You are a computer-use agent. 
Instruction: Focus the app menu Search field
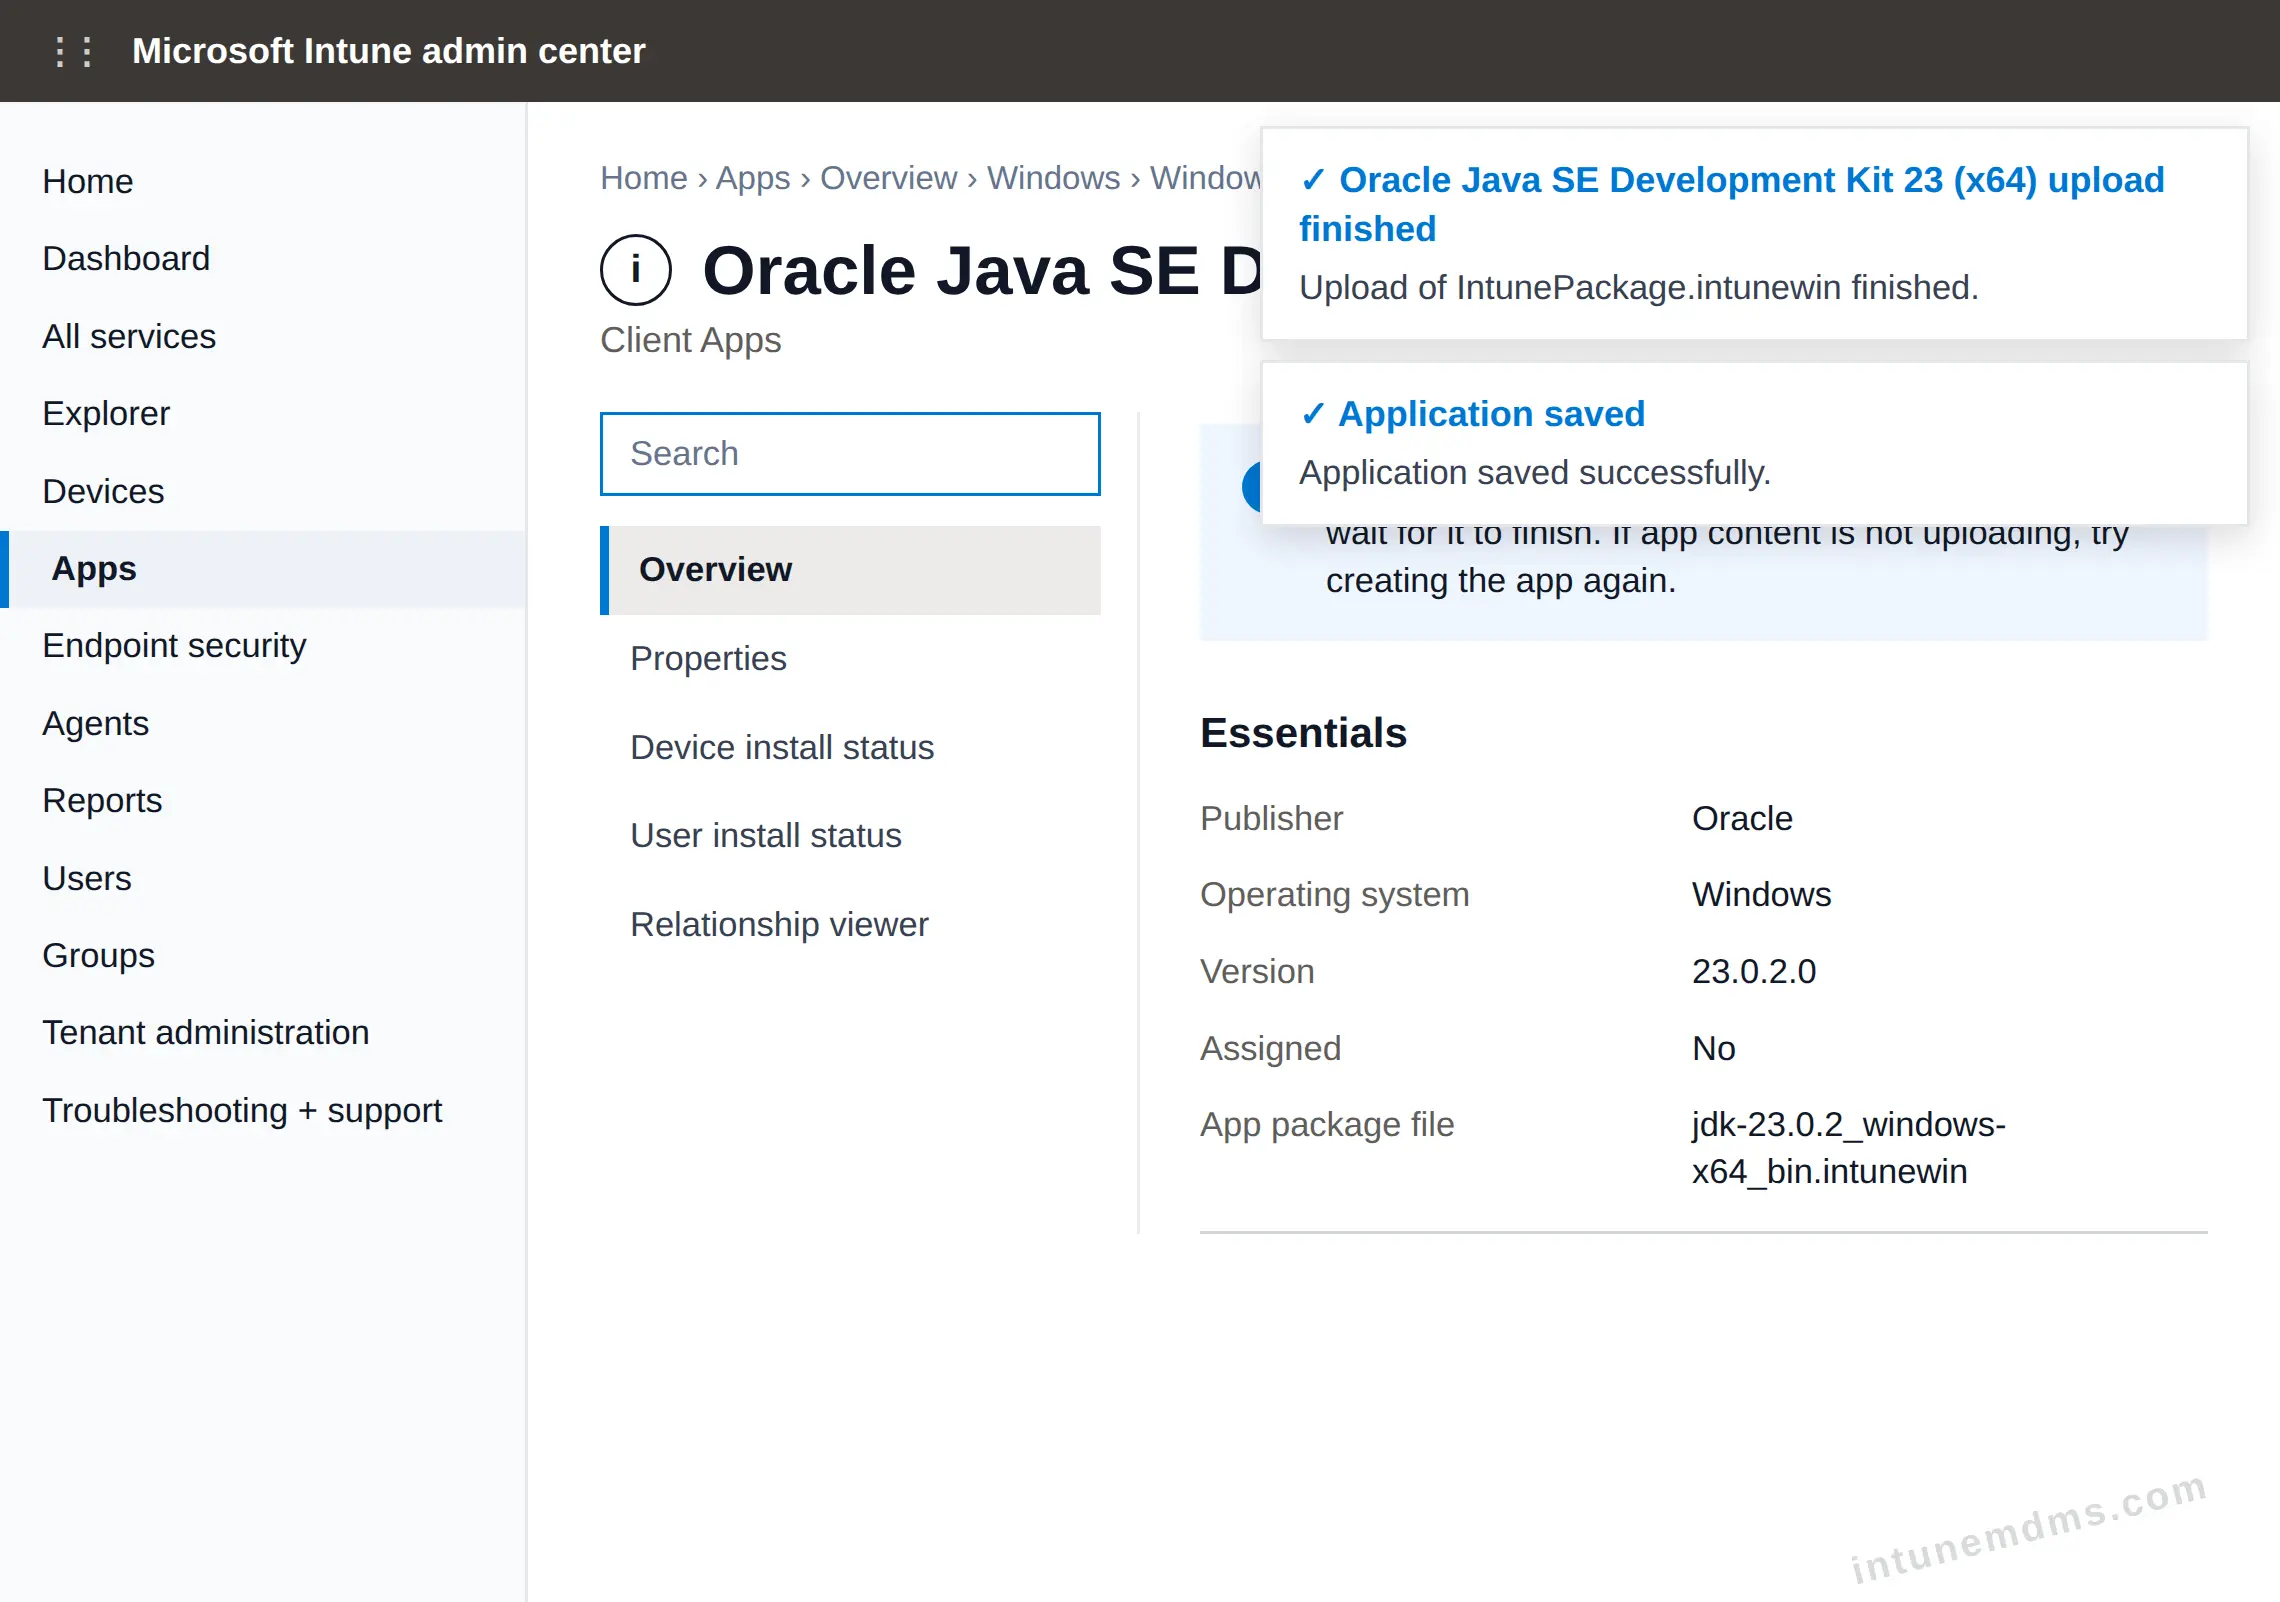coord(850,454)
